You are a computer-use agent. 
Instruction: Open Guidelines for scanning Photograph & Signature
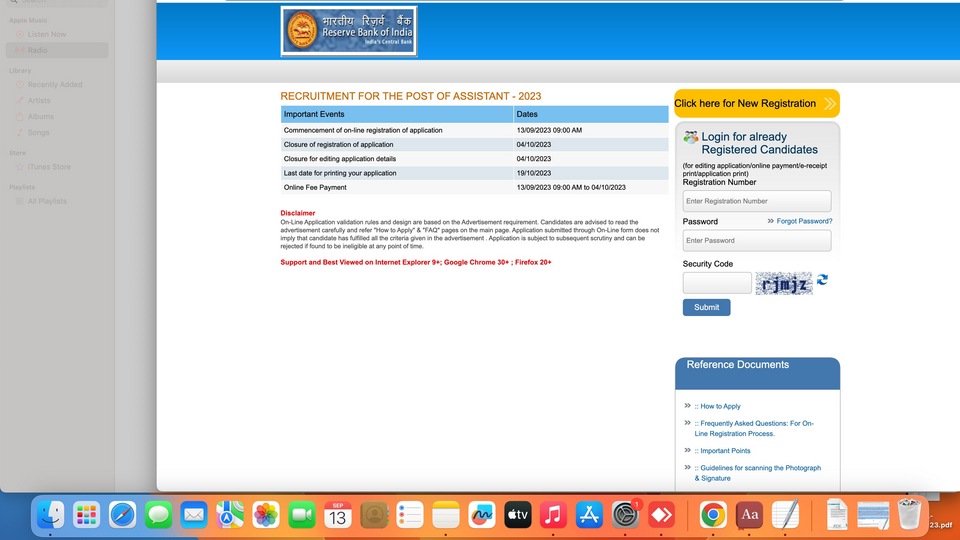coord(758,473)
